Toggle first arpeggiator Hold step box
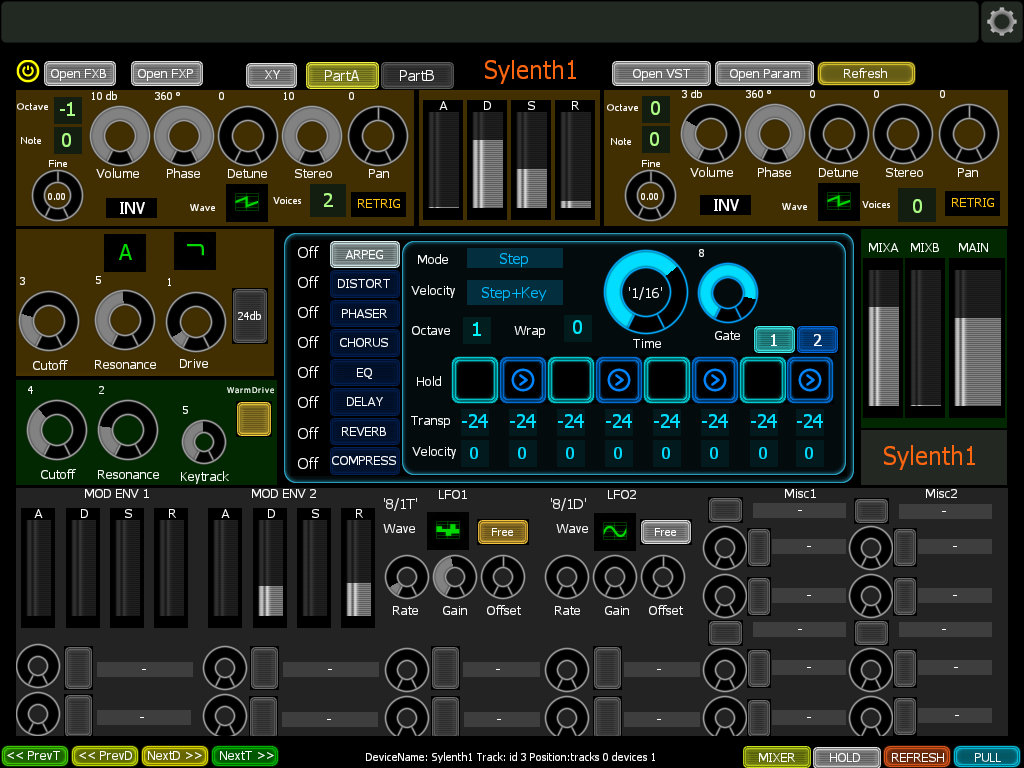Image resolution: width=1024 pixels, height=768 pixels. point(475,380)
